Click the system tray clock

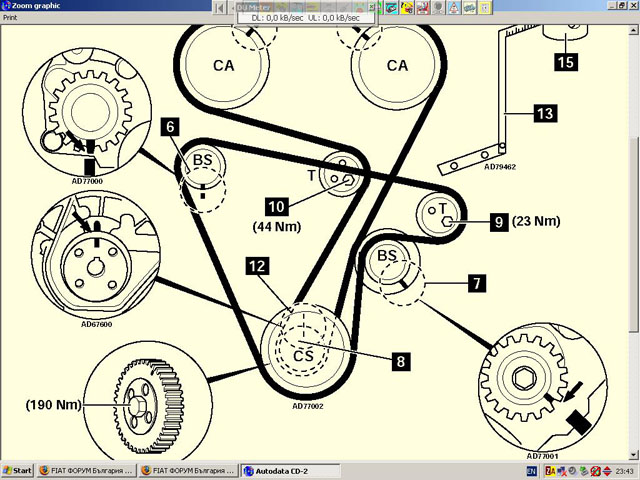pyautogui.click(x=622, y=470)
